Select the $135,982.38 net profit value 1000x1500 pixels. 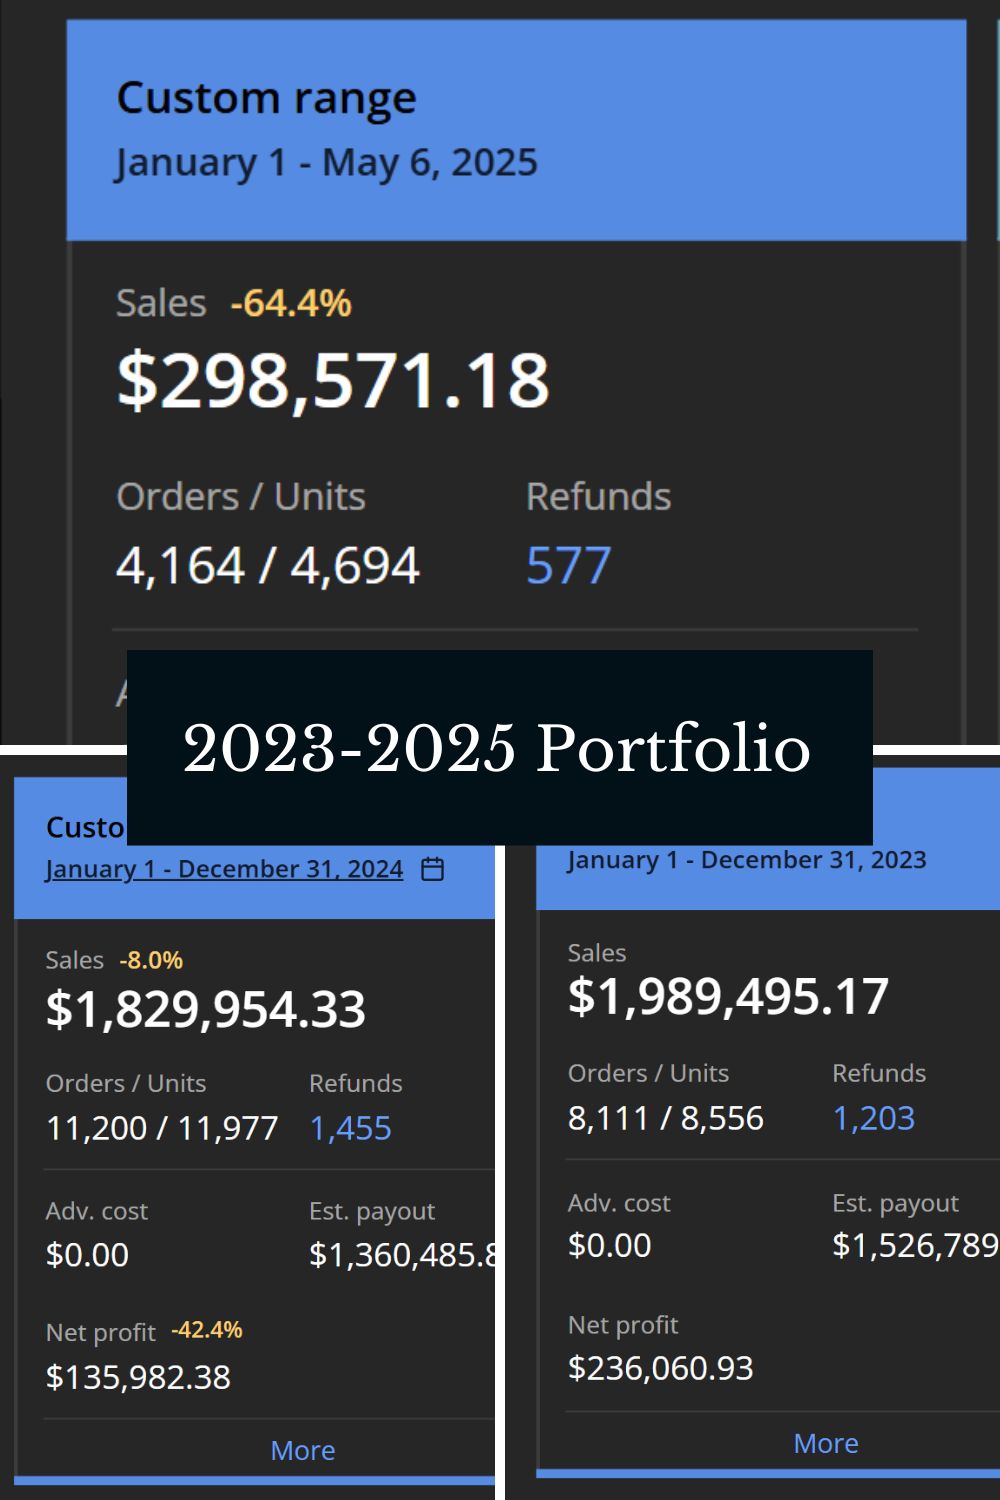tap(138, 1377)
